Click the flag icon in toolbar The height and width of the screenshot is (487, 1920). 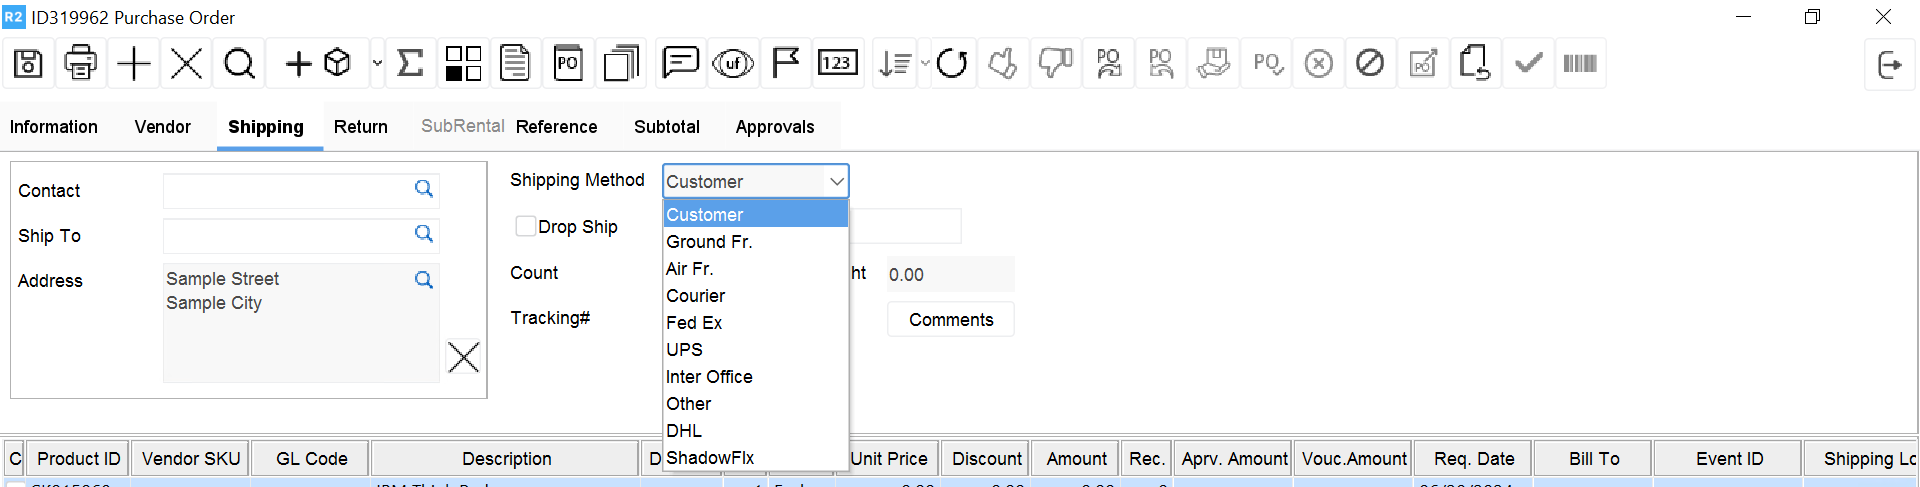(786, 64)
